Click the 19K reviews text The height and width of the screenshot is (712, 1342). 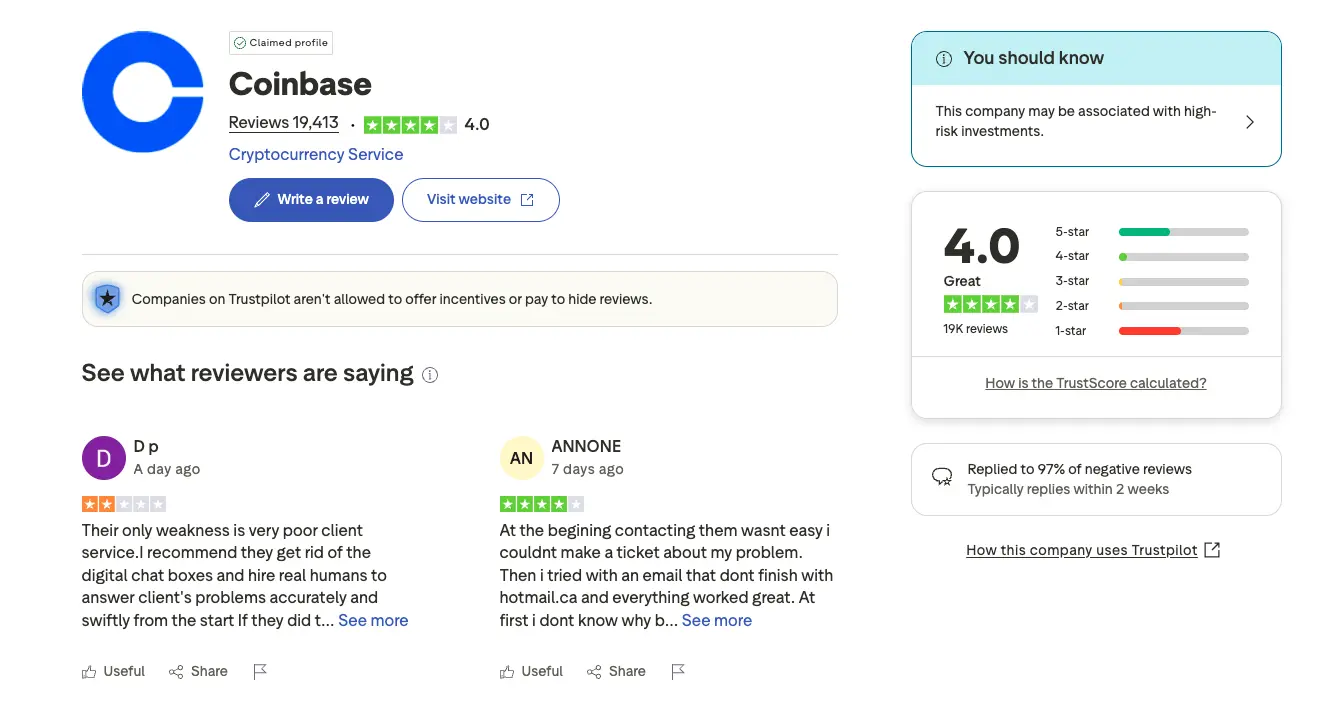pos(976,329)
